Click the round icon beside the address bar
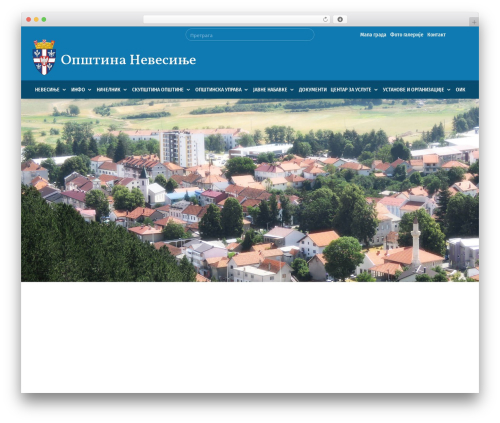This screenshot has height=423, width=500. (340, 19)
